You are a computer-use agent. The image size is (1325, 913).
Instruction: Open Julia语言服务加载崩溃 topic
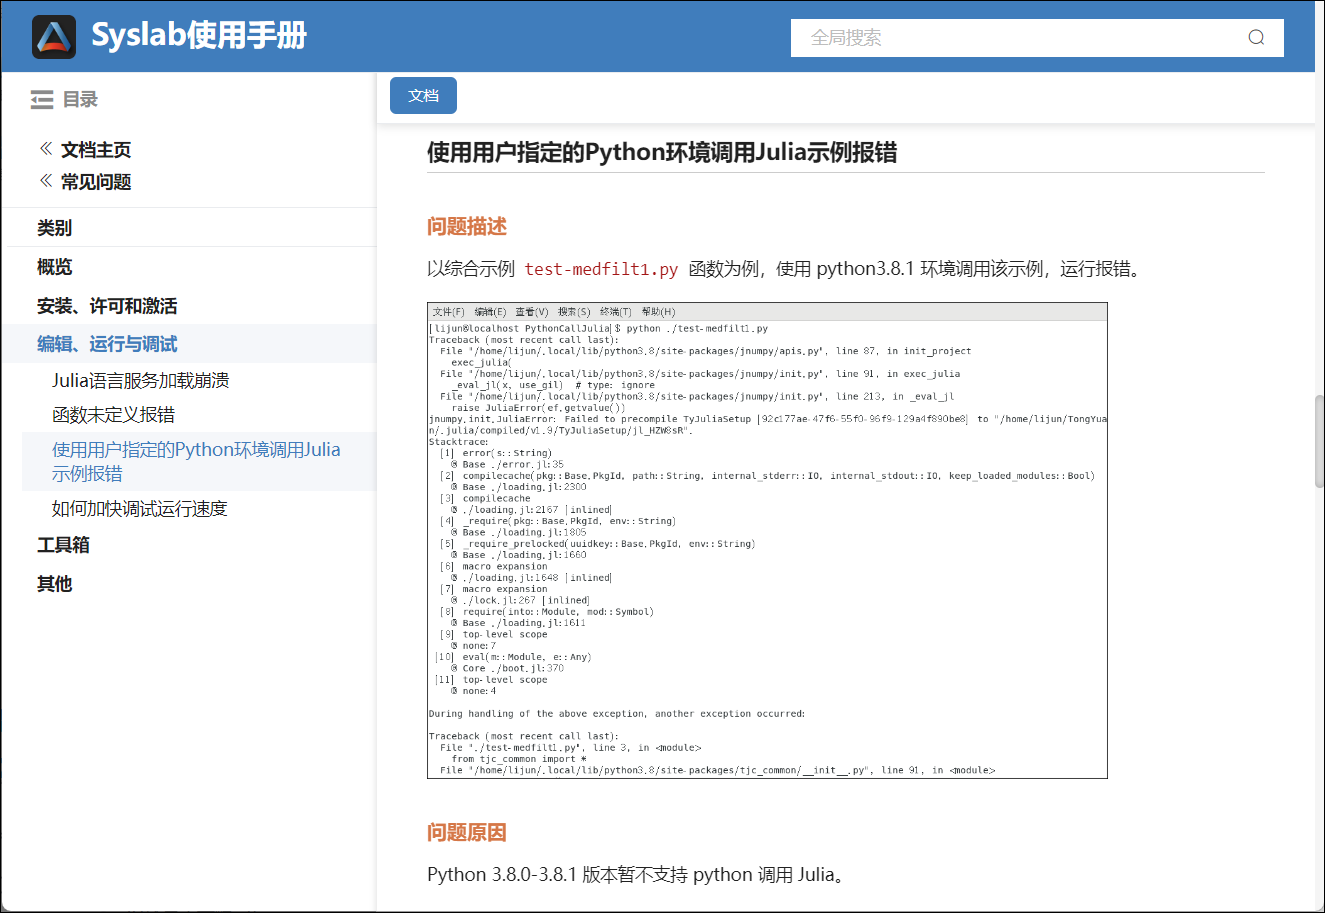click(141, 380)
